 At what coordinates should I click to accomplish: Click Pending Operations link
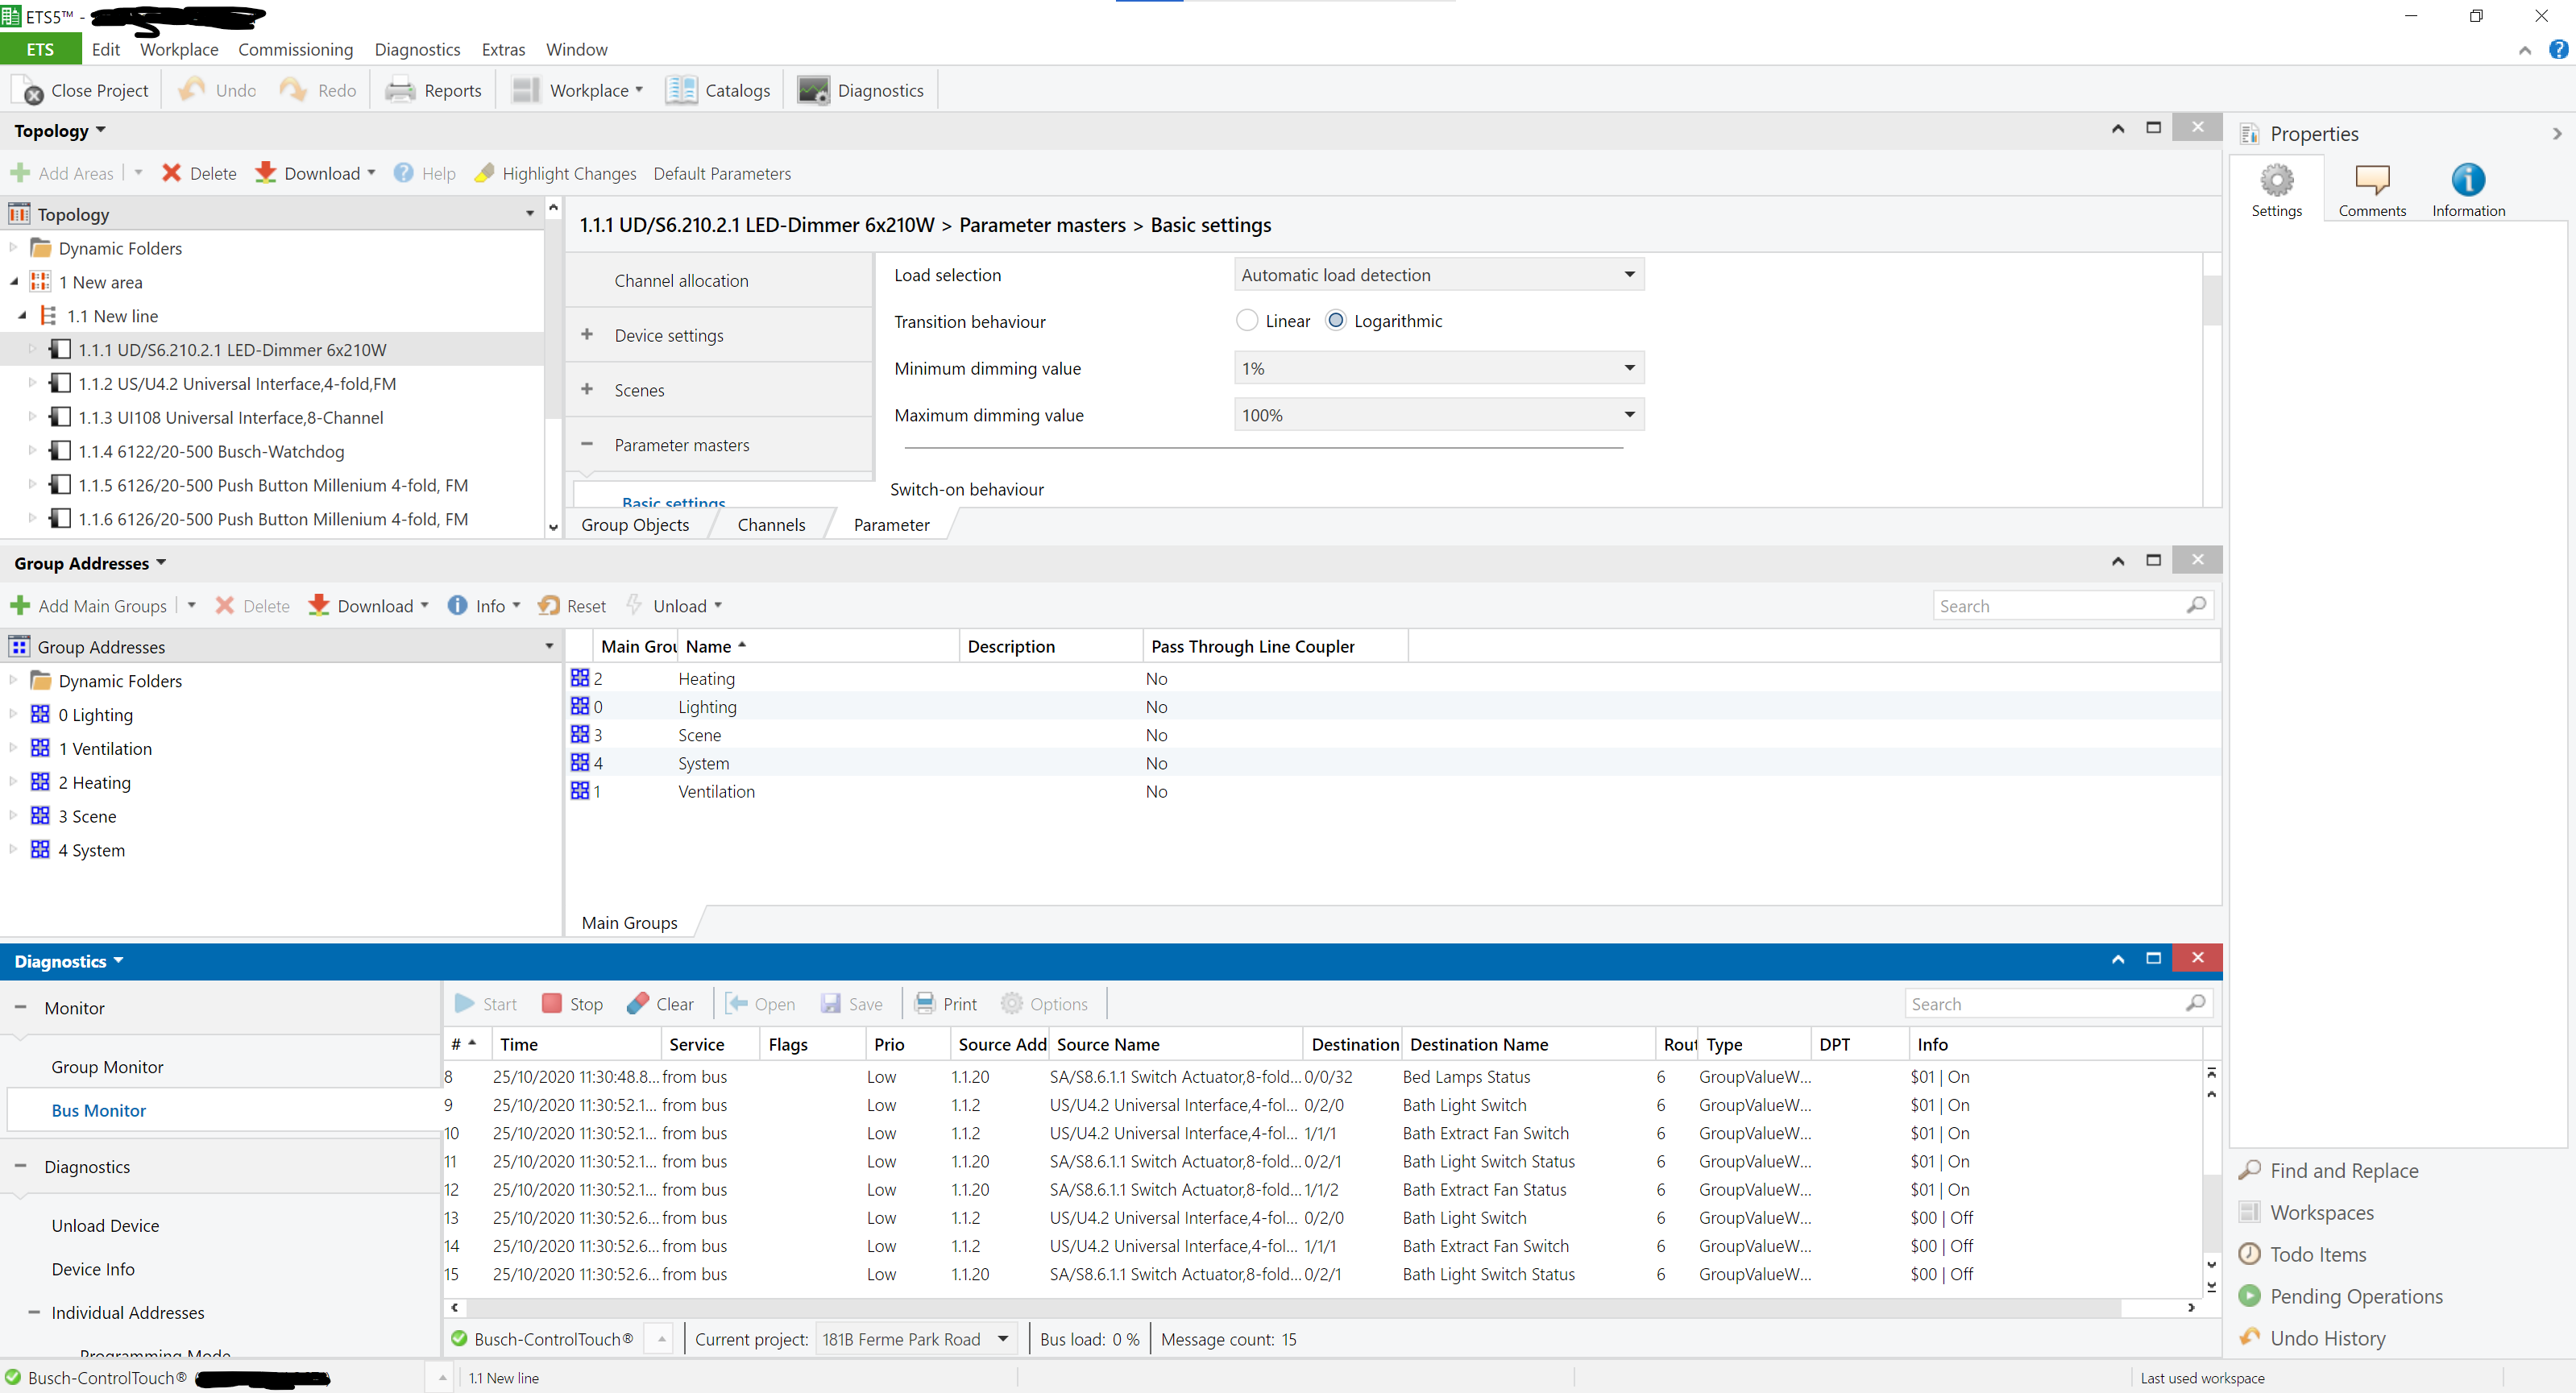(x=2355, y=1295)
